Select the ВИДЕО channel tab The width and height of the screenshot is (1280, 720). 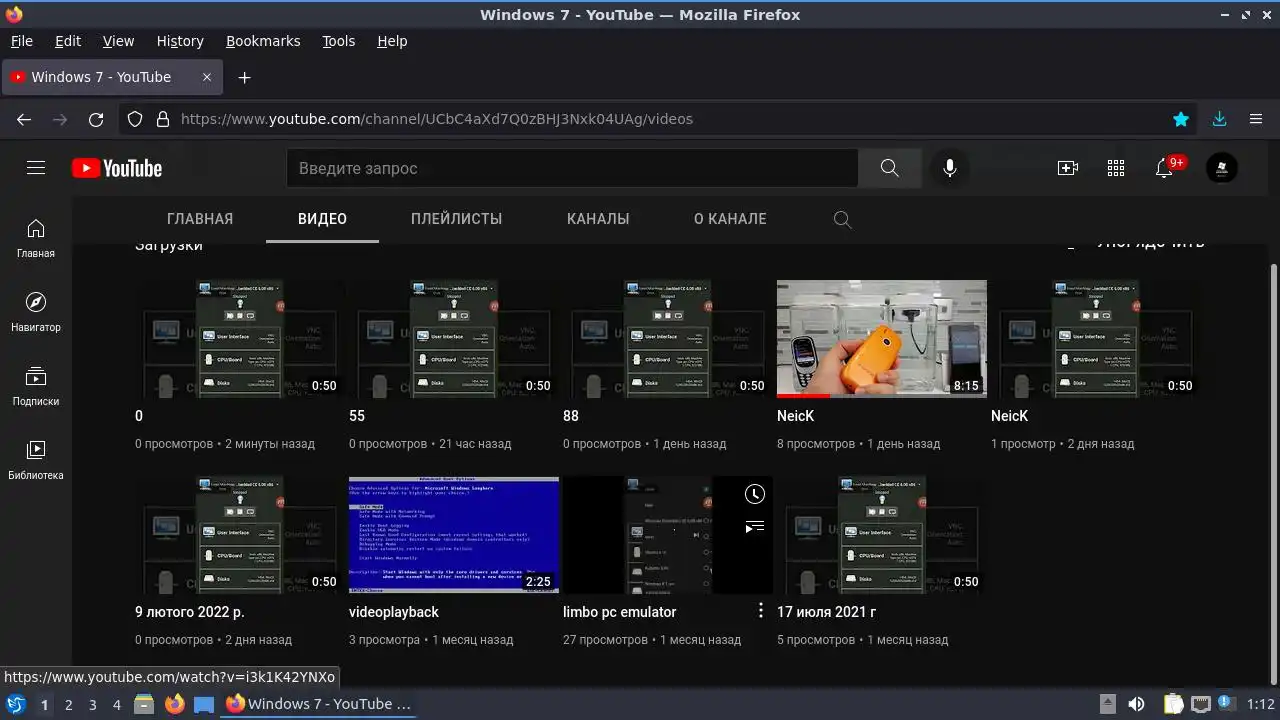322,219
